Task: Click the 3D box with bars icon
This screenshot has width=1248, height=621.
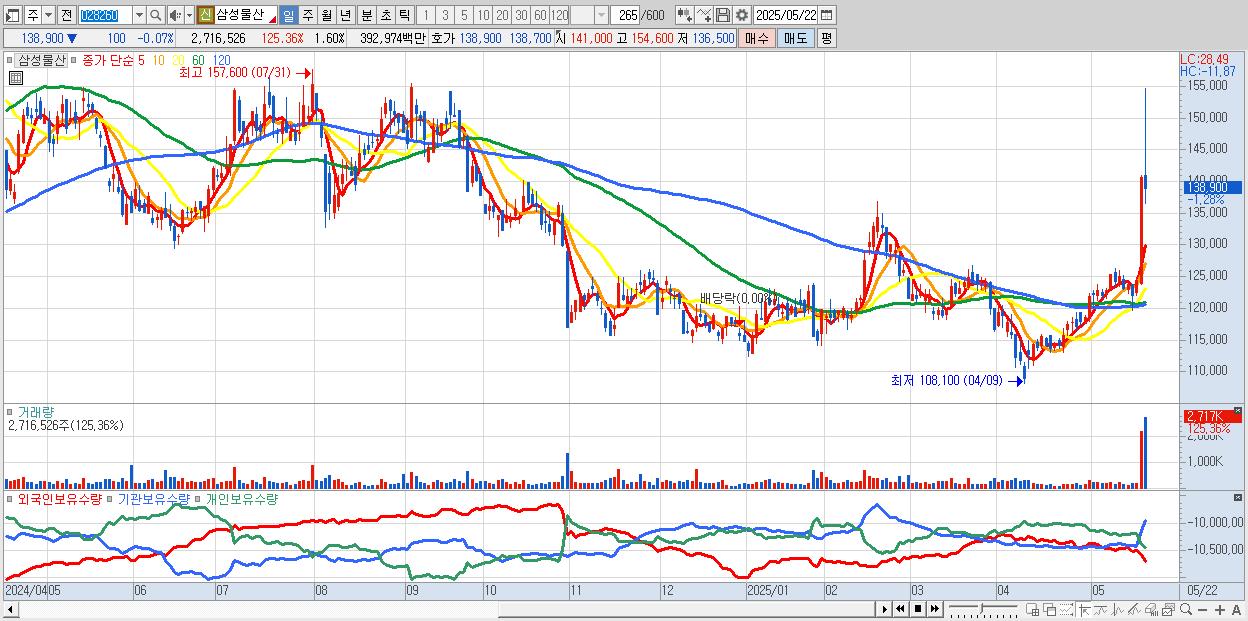Action: coord(1151,609)
